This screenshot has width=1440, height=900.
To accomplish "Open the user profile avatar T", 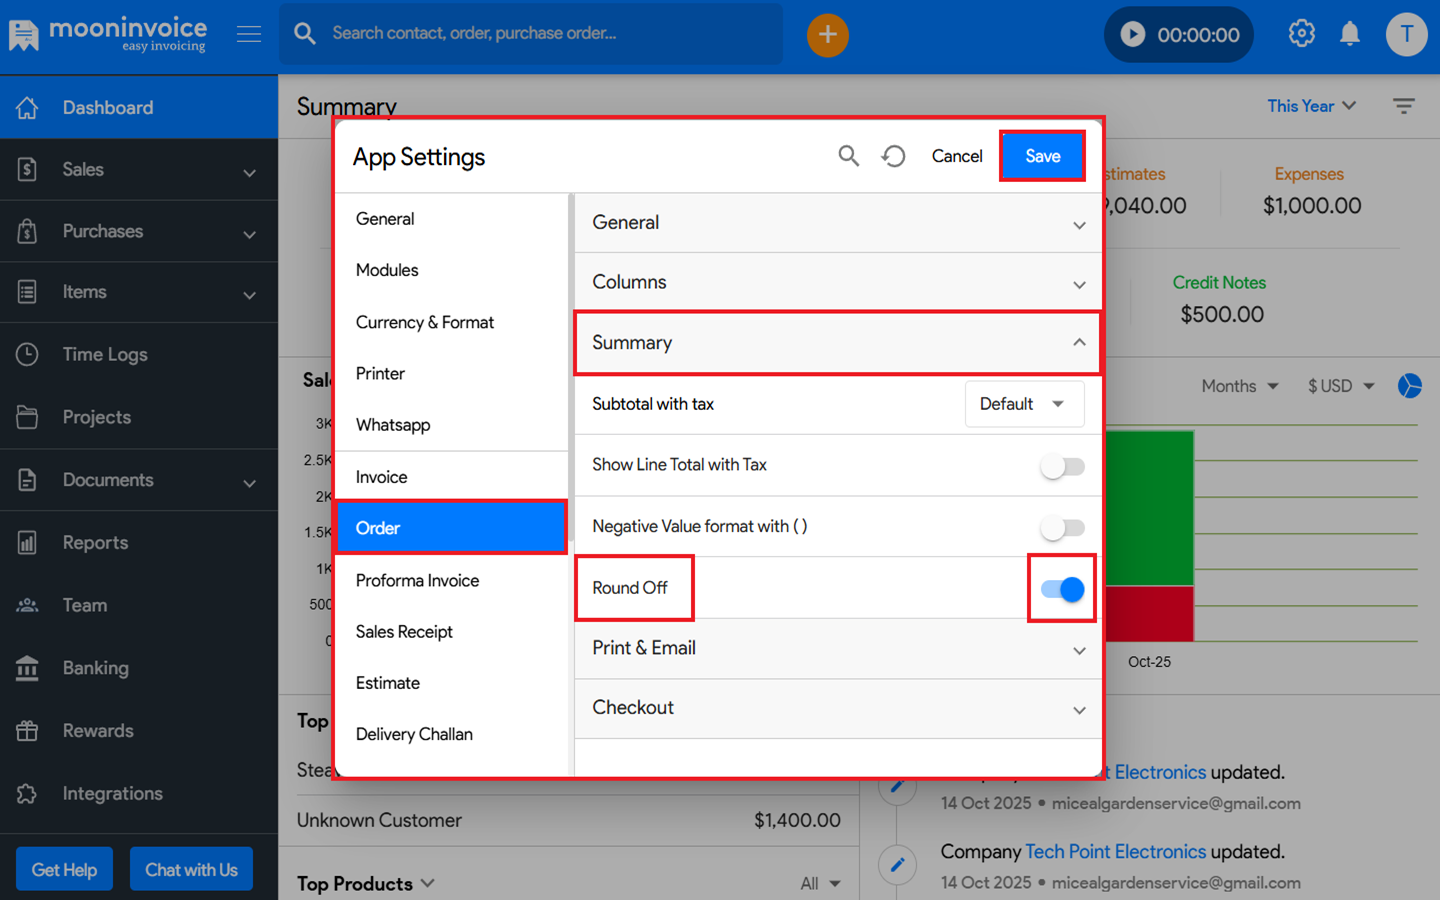I will [1406, 35].
